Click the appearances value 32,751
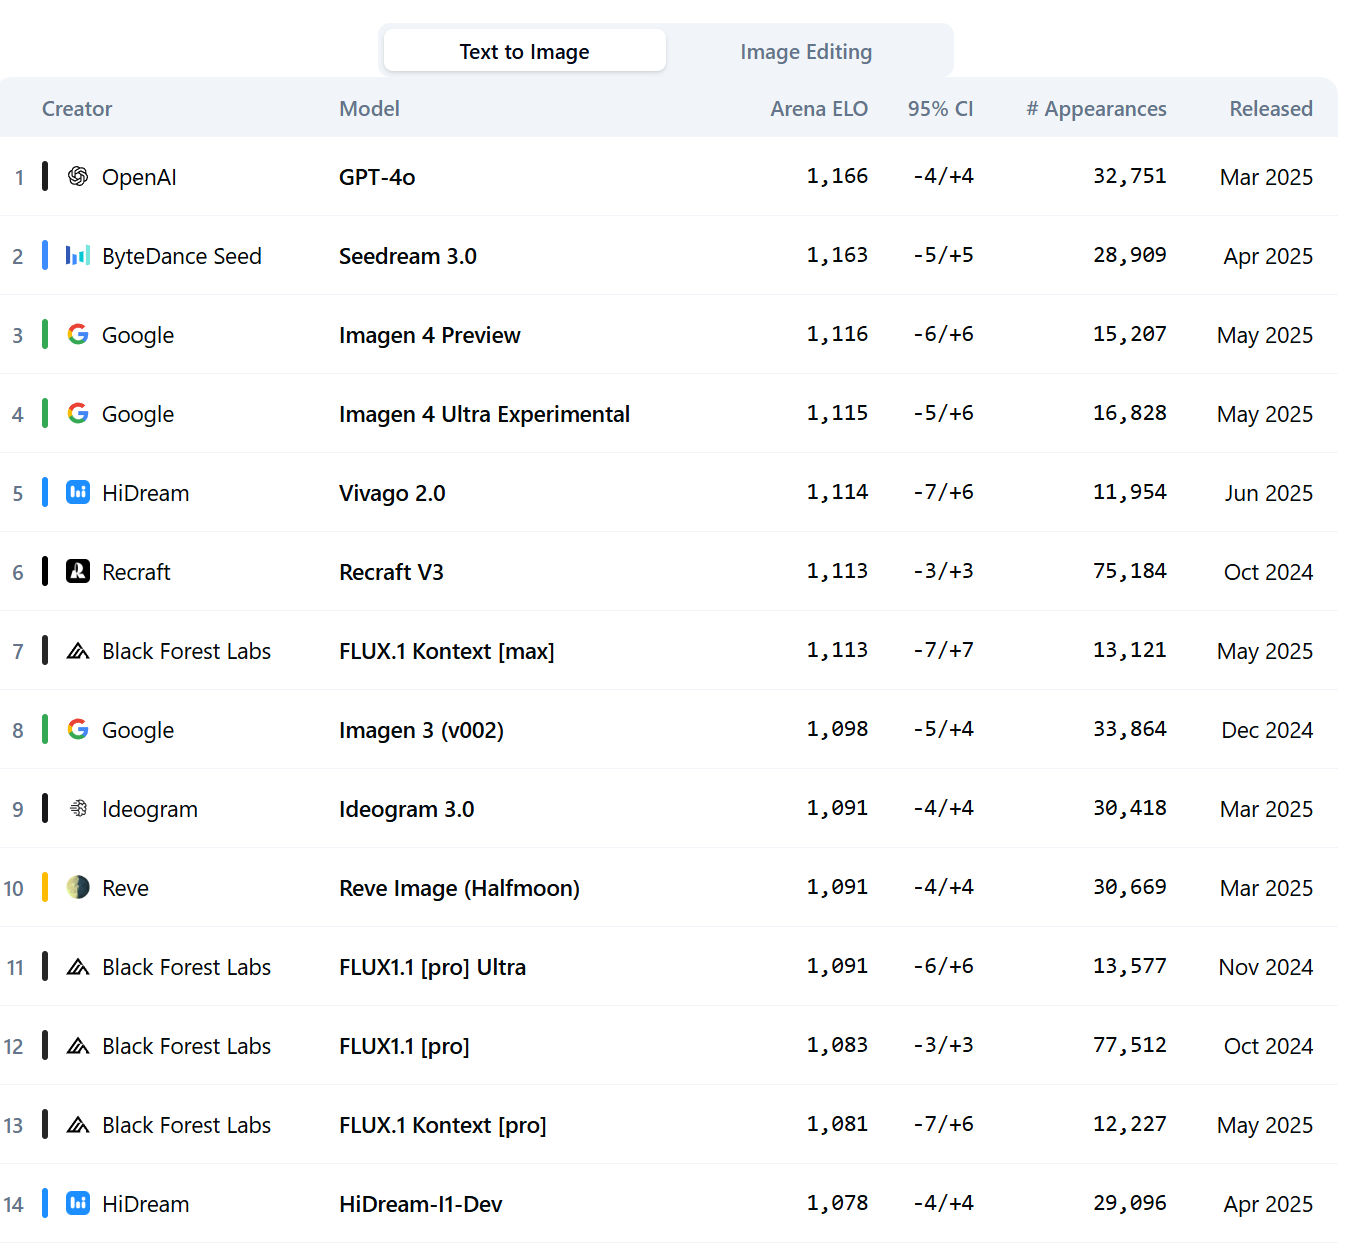The image size is (1355, 1258). click(x=1129, y=176)
